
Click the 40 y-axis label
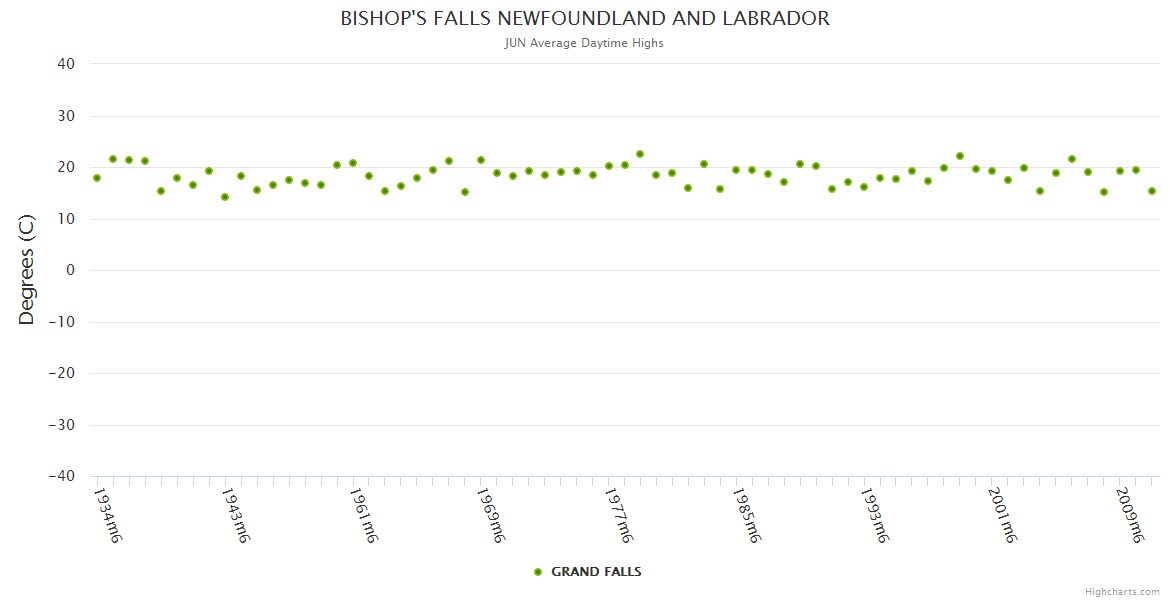pos(66,64)
